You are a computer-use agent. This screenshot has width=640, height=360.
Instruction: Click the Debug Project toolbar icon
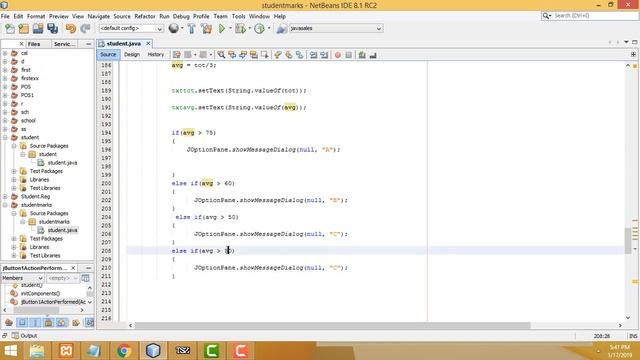240,29
